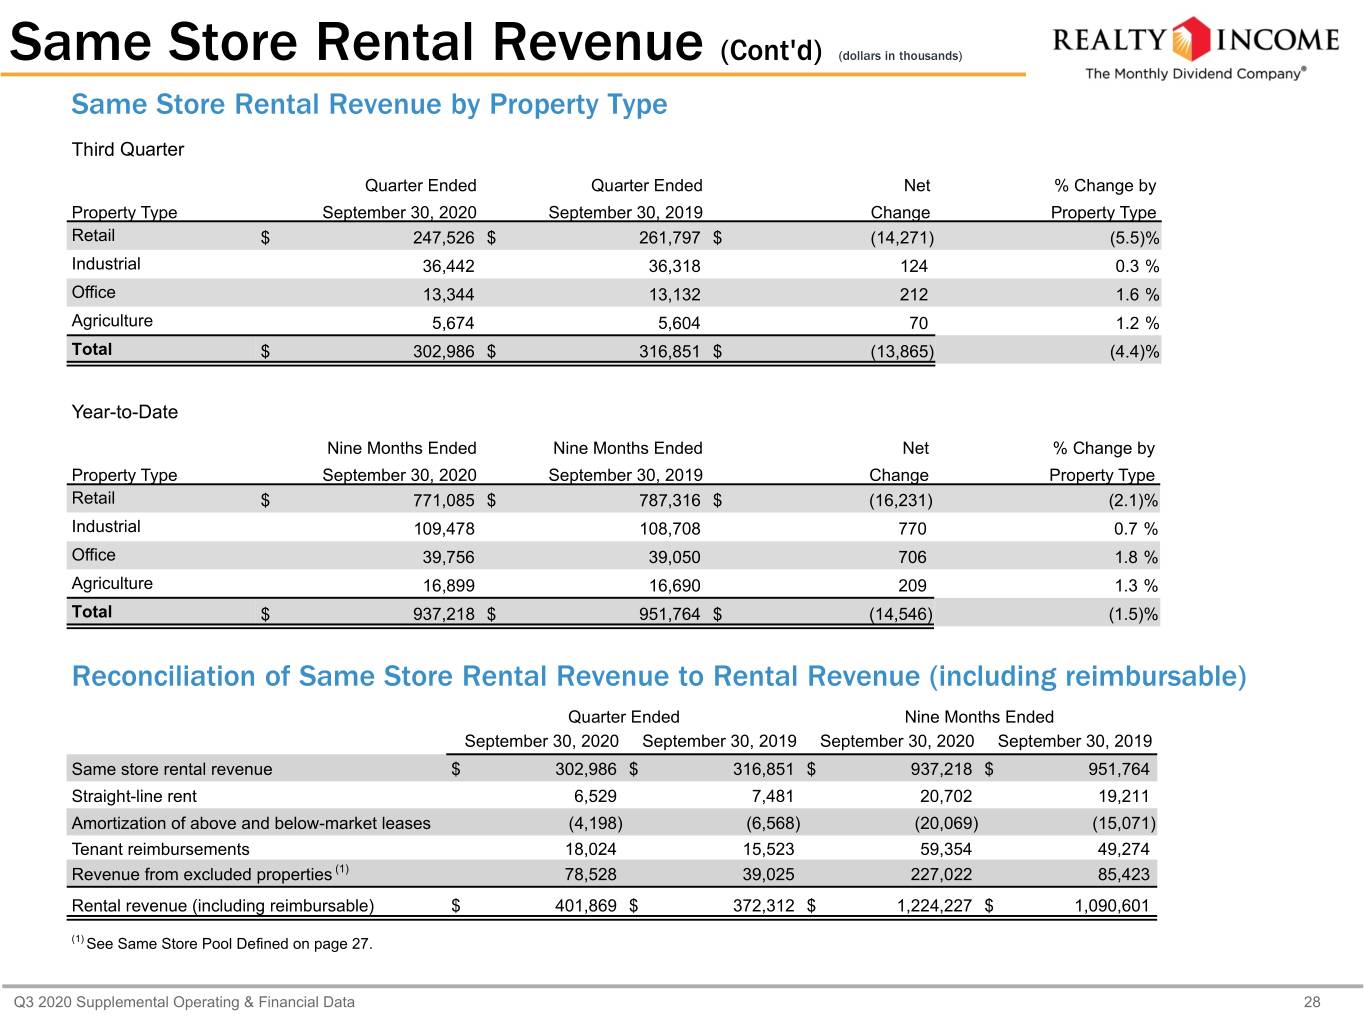Click the Reconciliation of Same Store Rental Revenue heading
This screenshot has height=1024, width=1365.
[x=659, y=677]
